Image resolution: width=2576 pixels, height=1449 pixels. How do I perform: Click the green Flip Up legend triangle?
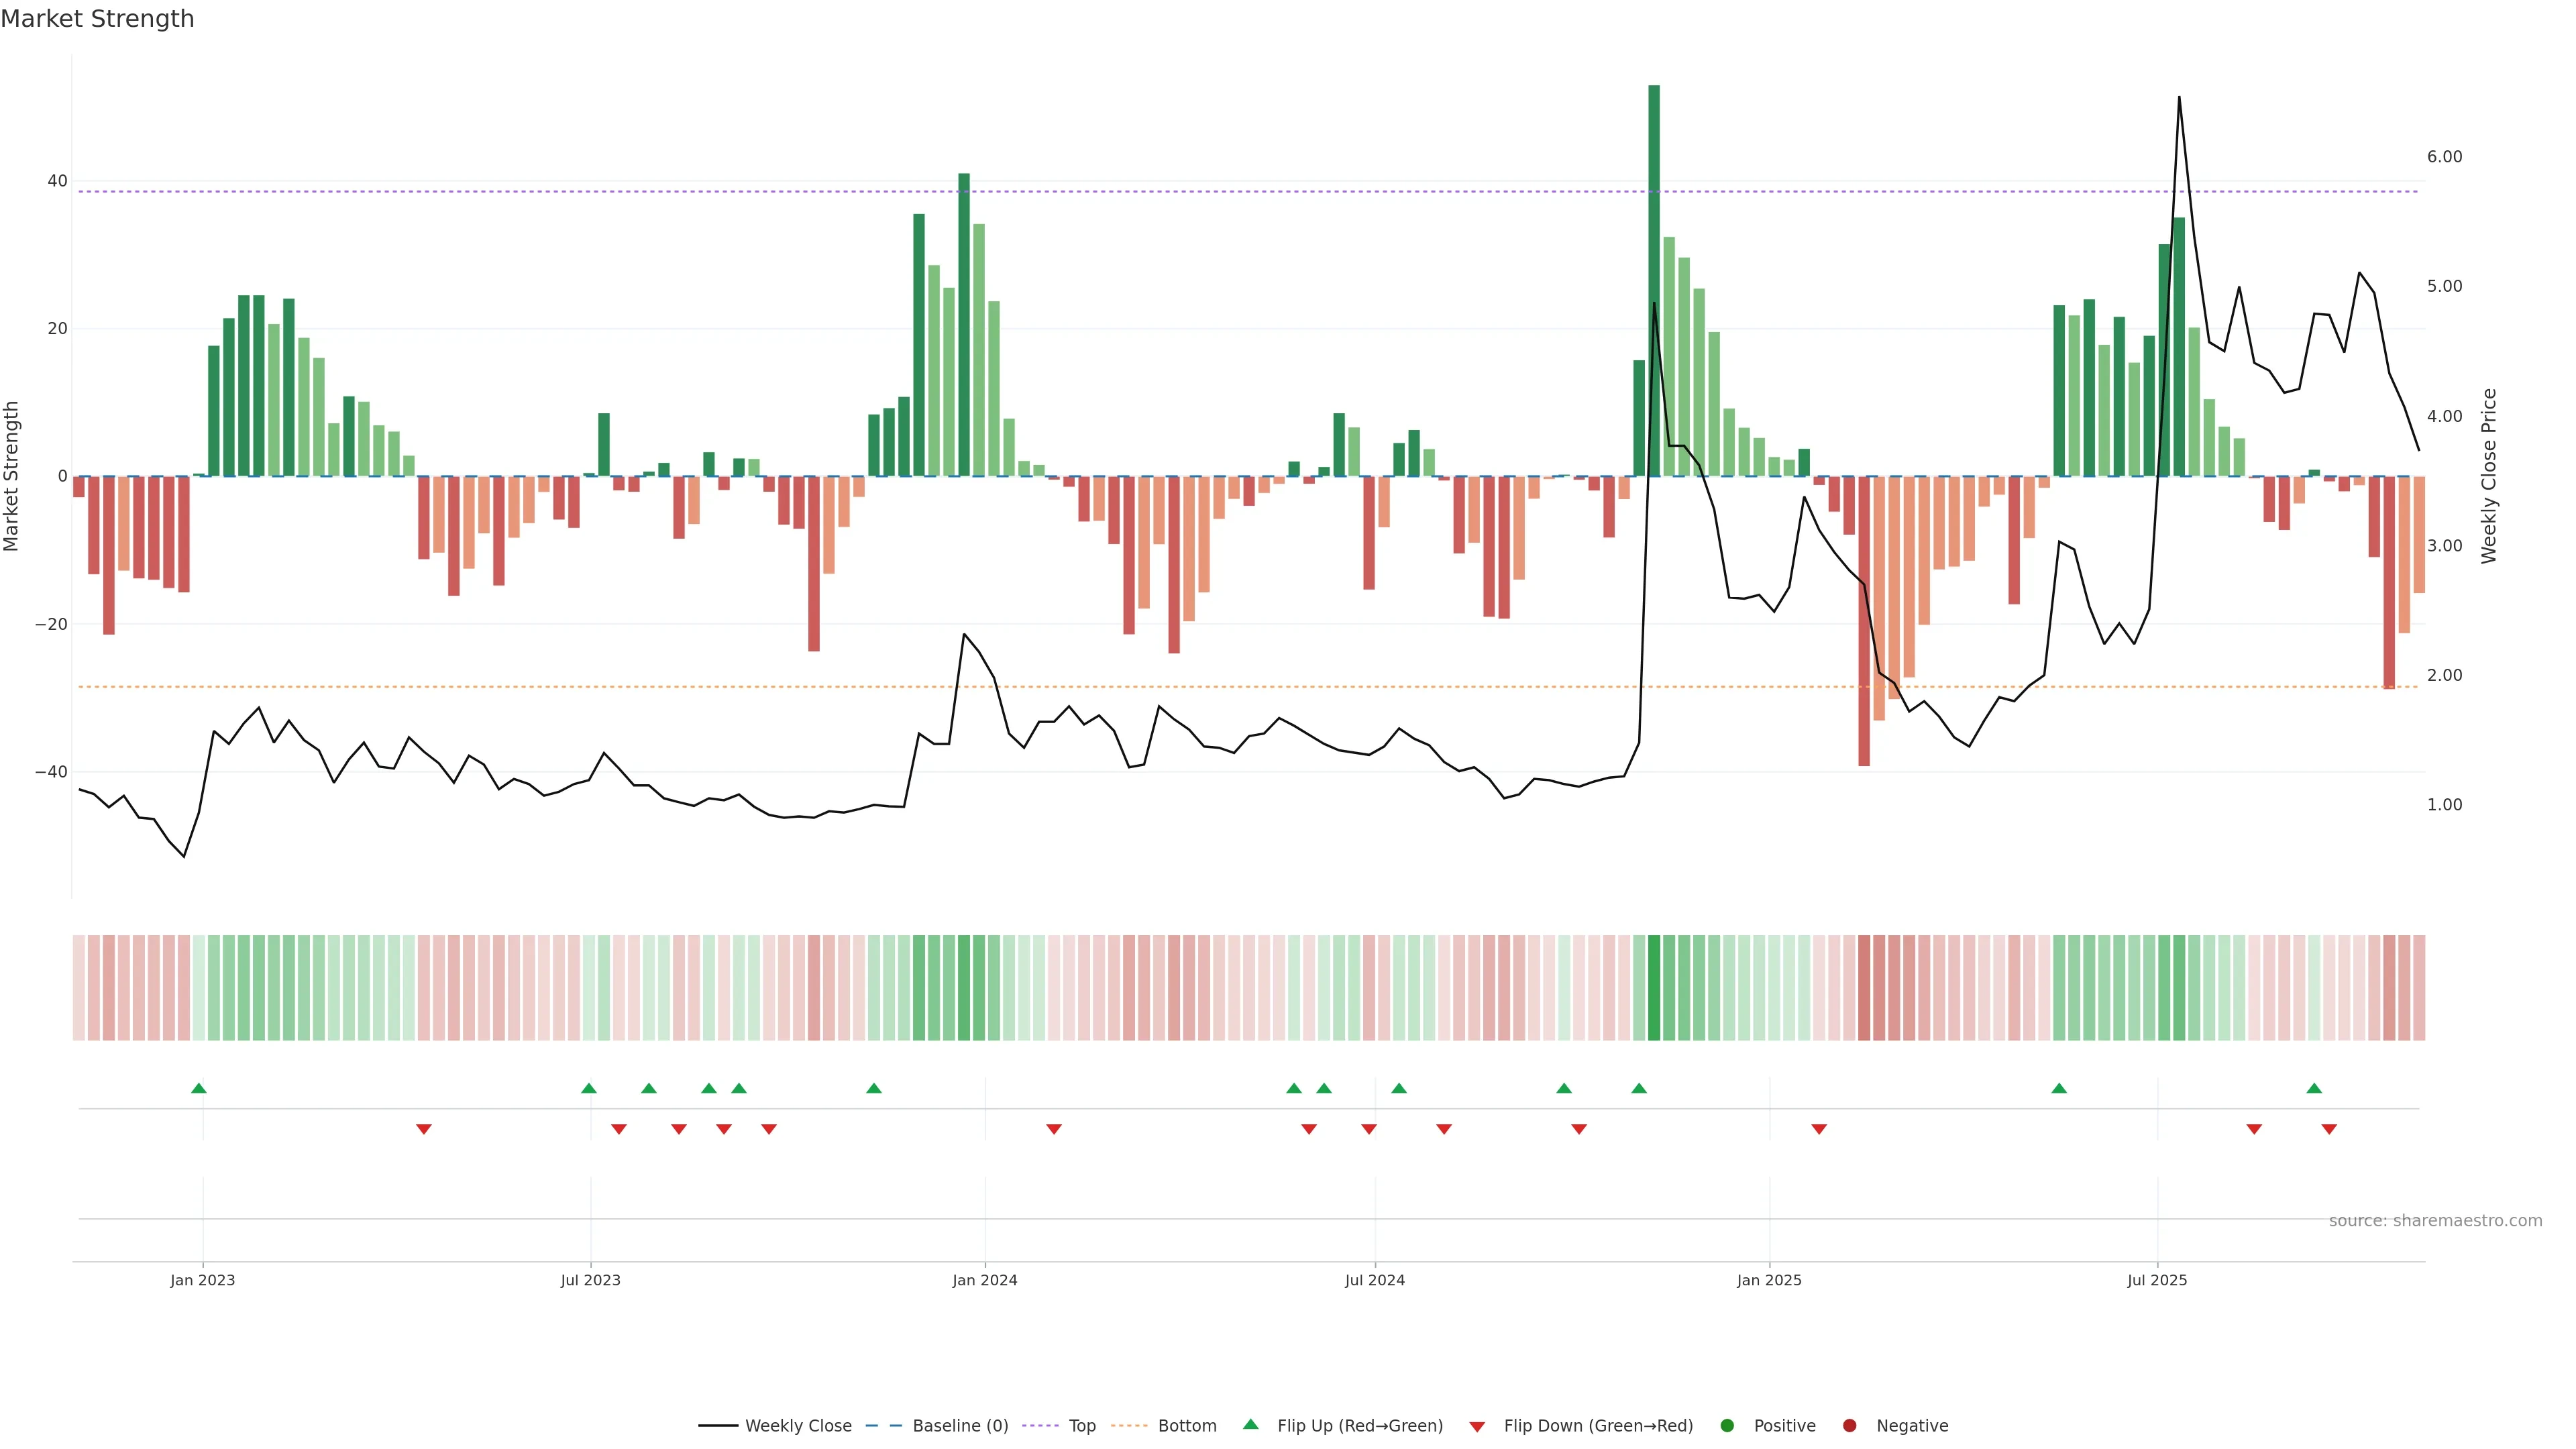(1250, 1424)
